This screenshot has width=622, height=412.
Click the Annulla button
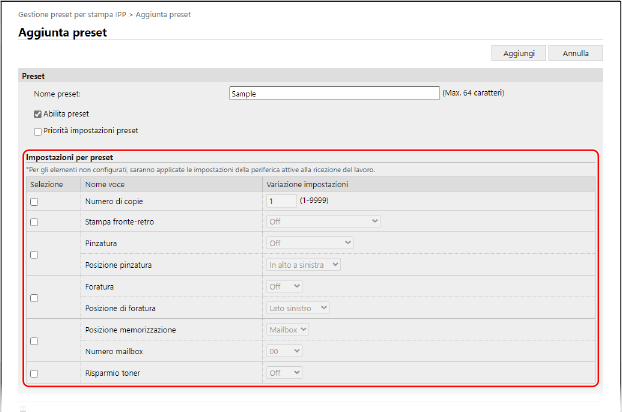[575, 53]
